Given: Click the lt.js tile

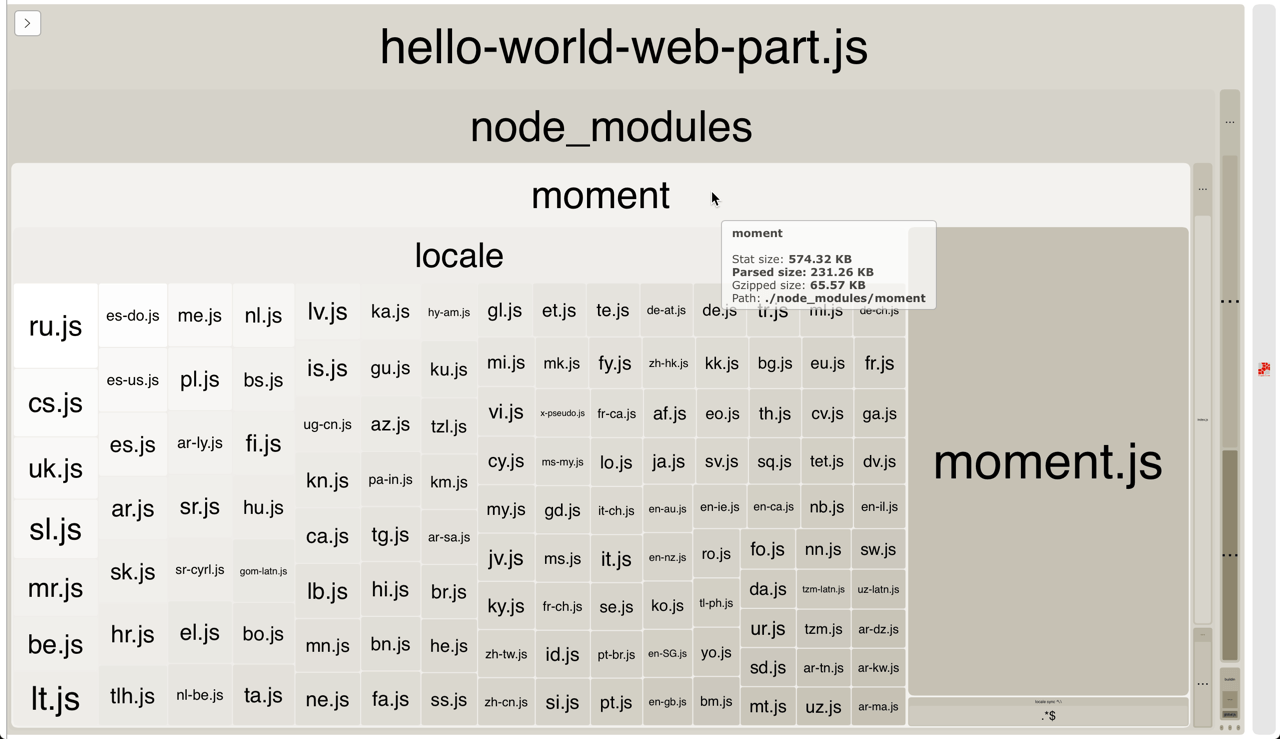Looking at the screenshot, I should [x=55, y=698].
